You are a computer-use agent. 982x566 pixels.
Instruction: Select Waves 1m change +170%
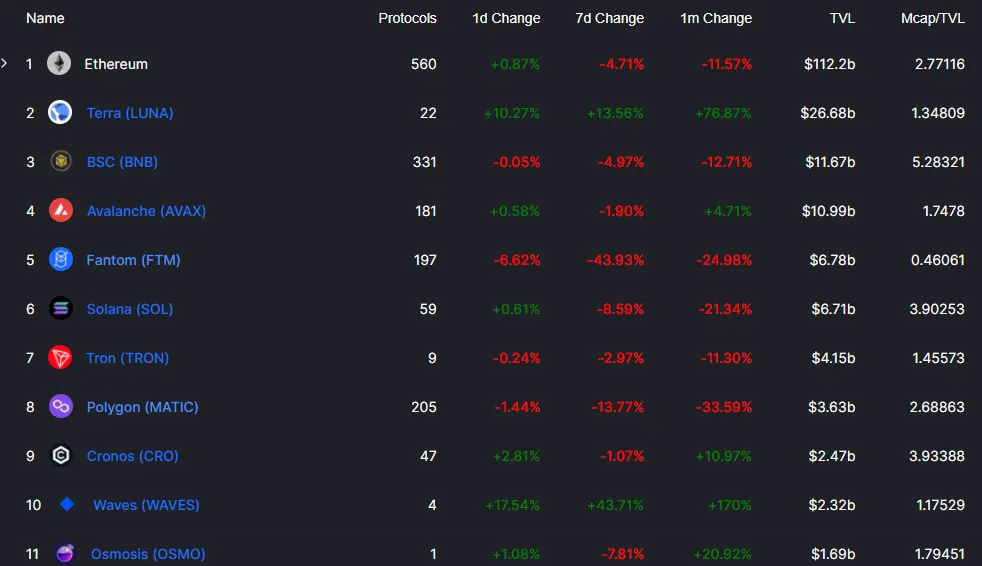pyautogui.click(x=730, y=505)
